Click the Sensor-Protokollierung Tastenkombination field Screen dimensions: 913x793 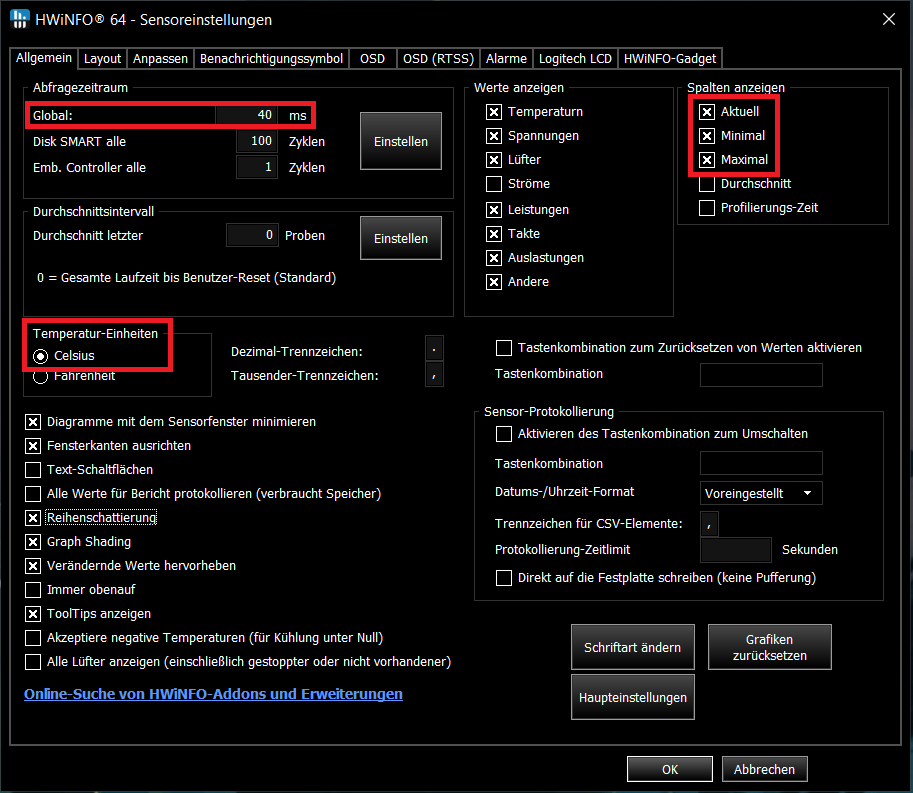tap(761, 463)
